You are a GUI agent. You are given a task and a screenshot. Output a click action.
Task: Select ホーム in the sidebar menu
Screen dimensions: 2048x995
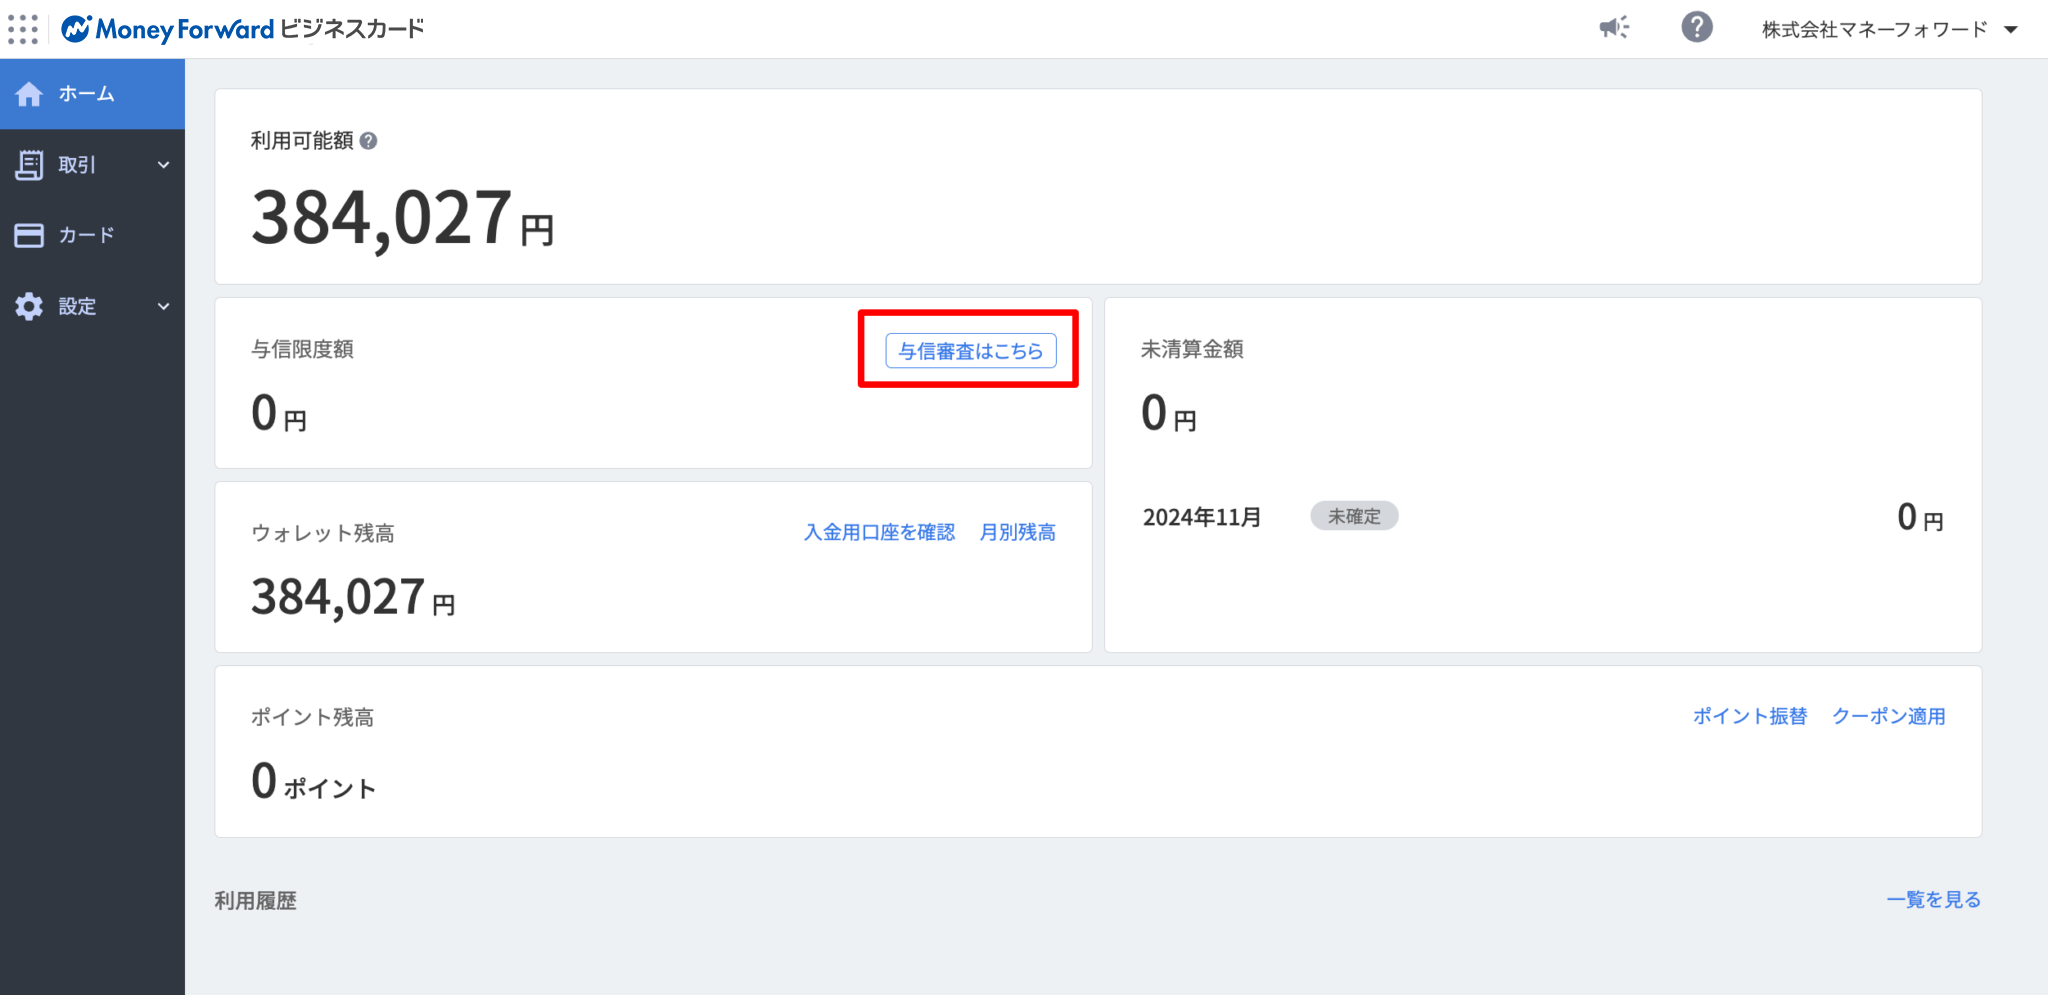point(86,94)
